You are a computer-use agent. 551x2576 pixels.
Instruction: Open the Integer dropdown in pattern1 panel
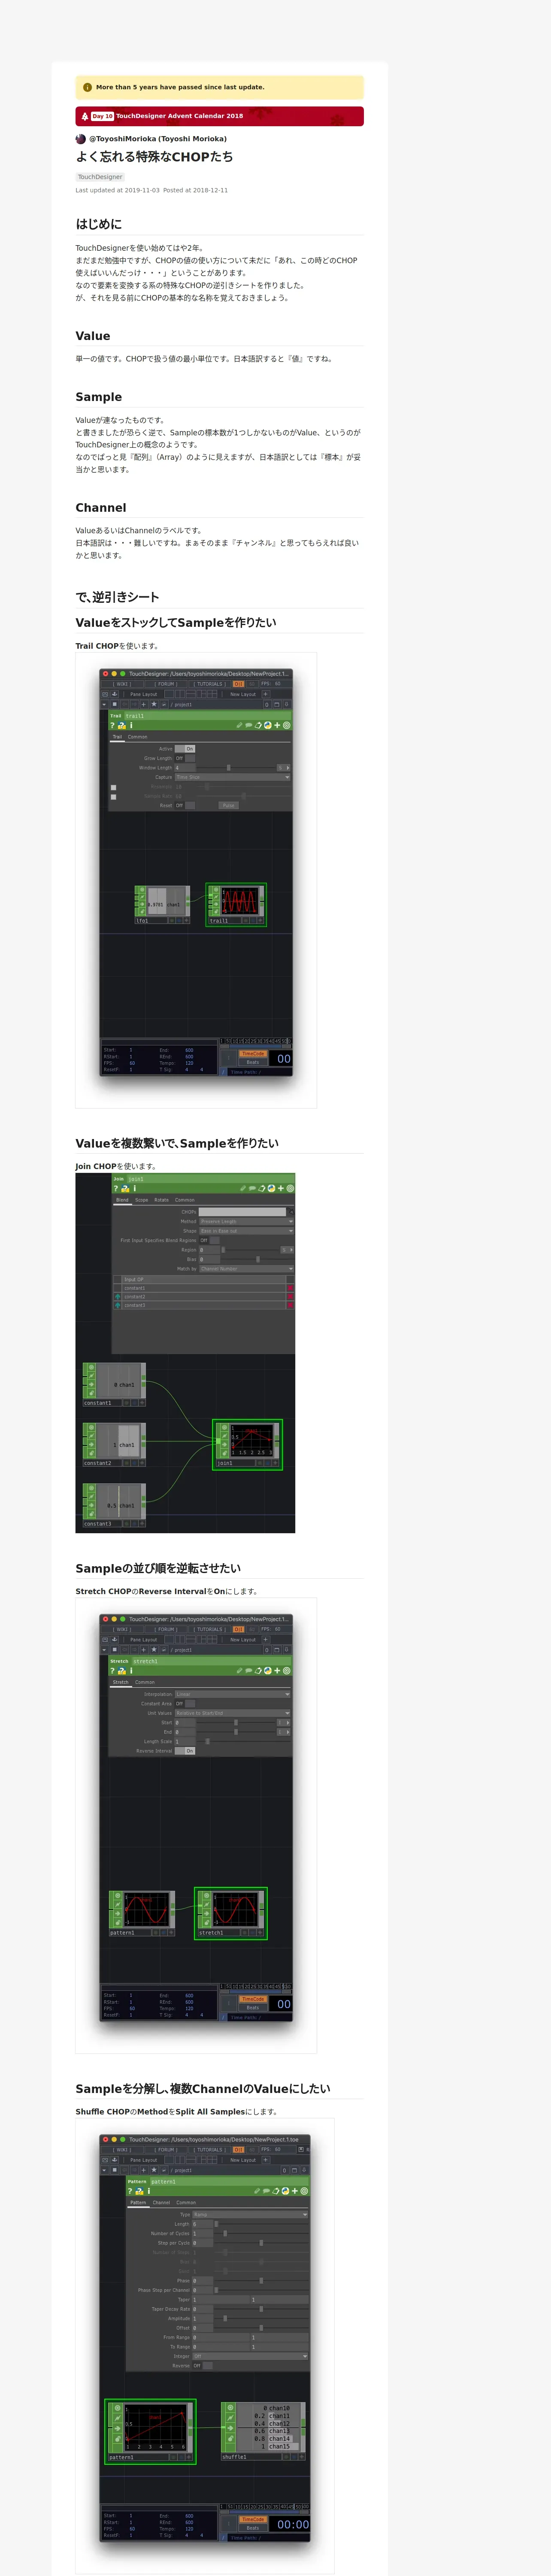(x=250, y=2356)
